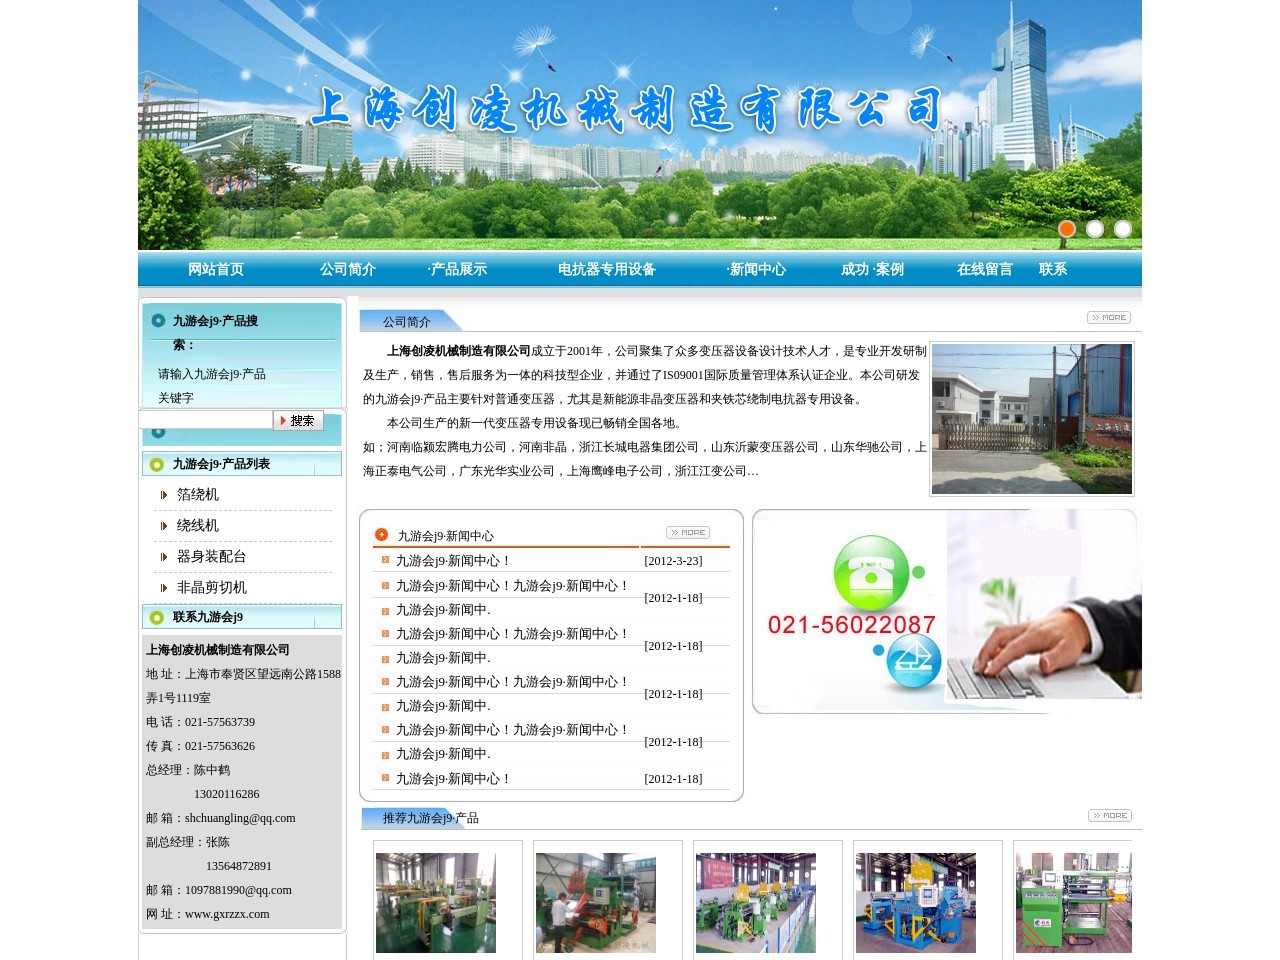1280x960 pixels.
Task: Open the 电抗器专用设备 menu item
Action: [605, 269]
